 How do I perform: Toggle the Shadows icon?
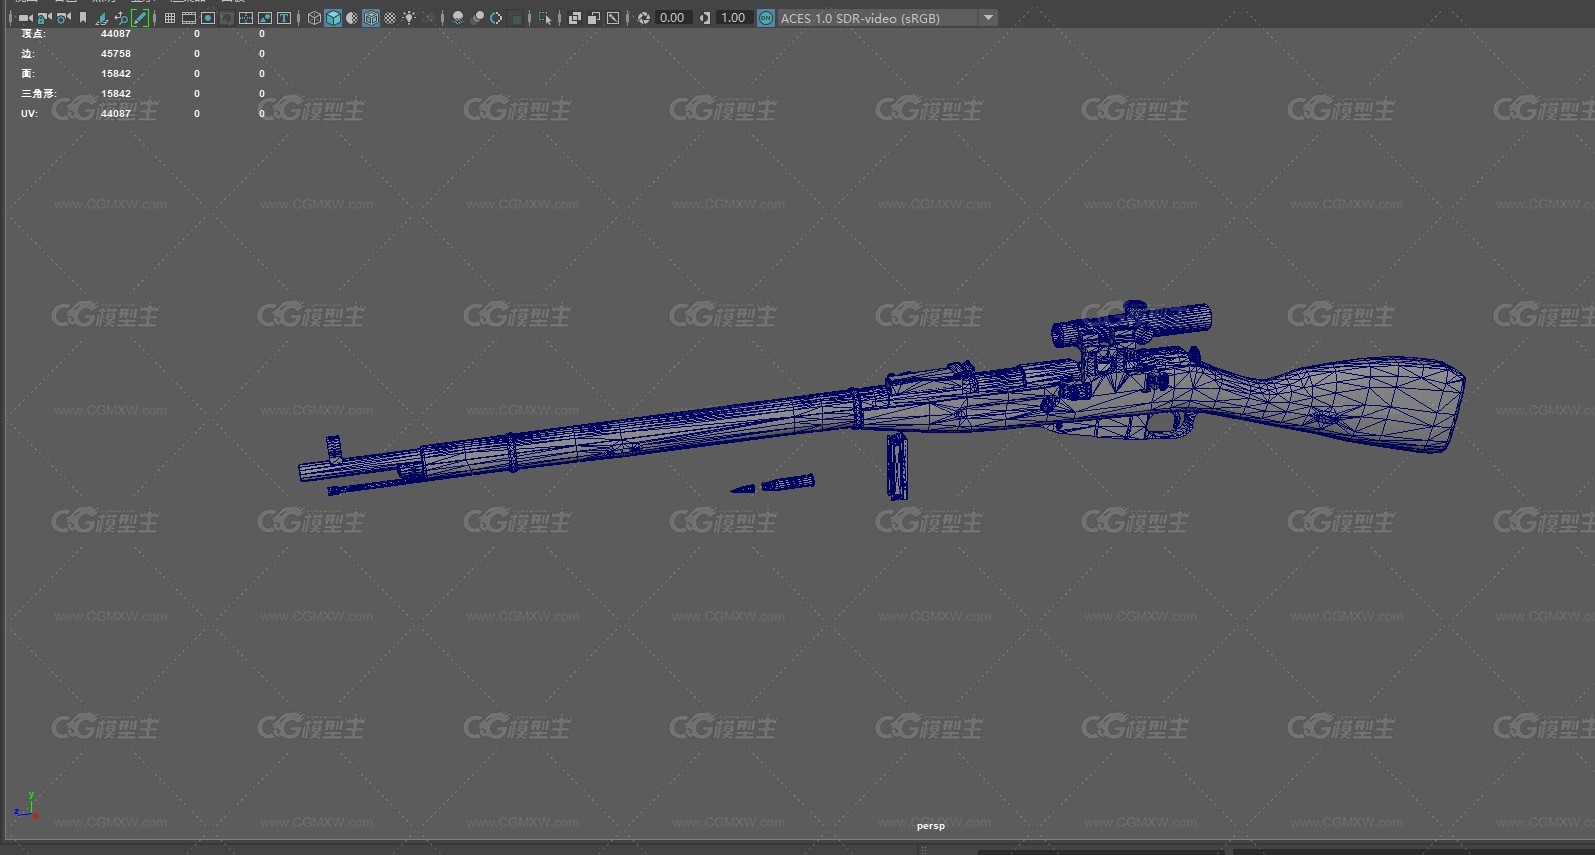[x=428, y=18]
